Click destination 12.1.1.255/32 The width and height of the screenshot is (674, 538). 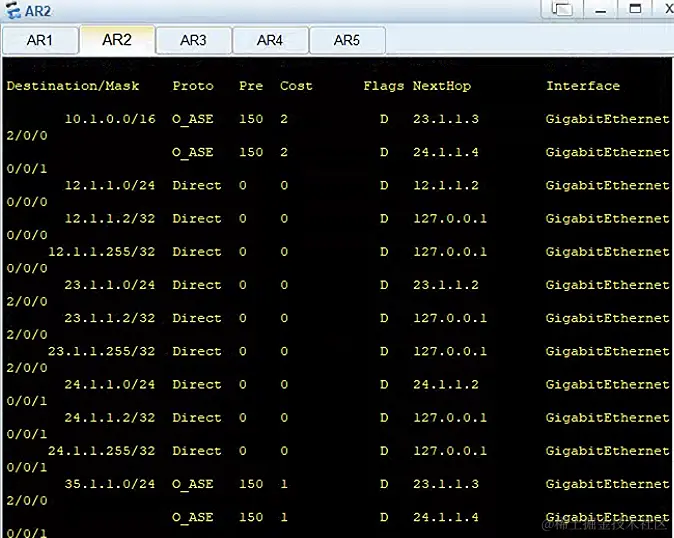[102, 252]
